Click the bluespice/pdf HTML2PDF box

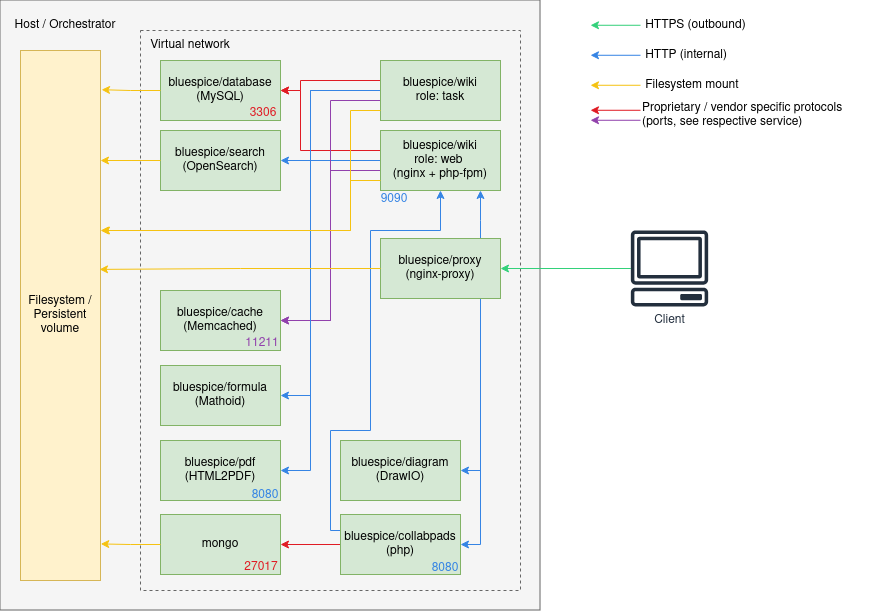pos(220,469)
